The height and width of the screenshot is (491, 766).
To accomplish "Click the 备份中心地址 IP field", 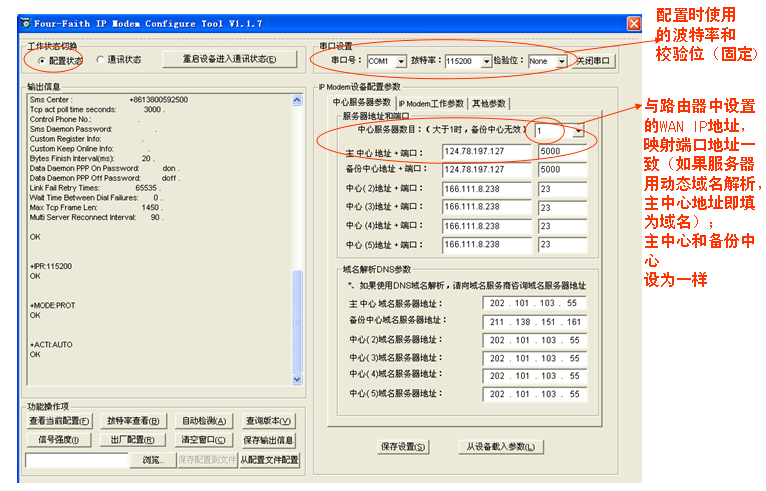I will click(x=487, y=170).
